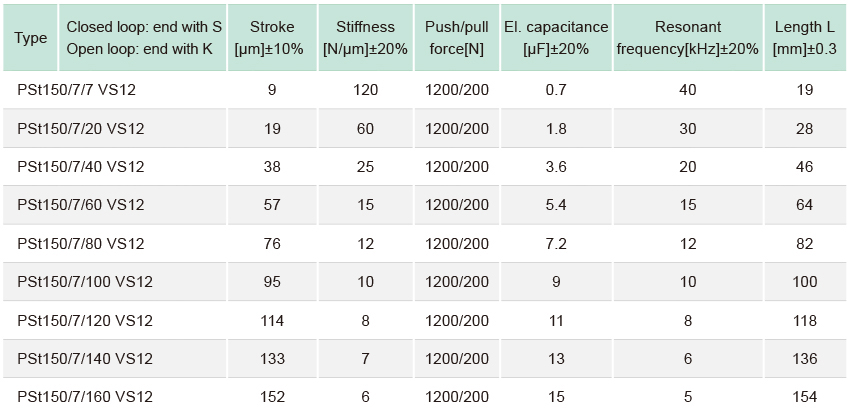Screen dimensions: 850x417
Task: Click the capacitance value 7.2
Action: click(556, 243)
